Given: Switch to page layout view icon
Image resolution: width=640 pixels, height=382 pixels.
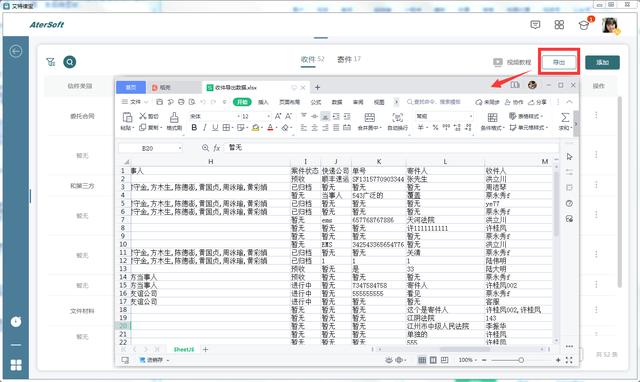Looking at the screenshot, I should tap(433, 360).
